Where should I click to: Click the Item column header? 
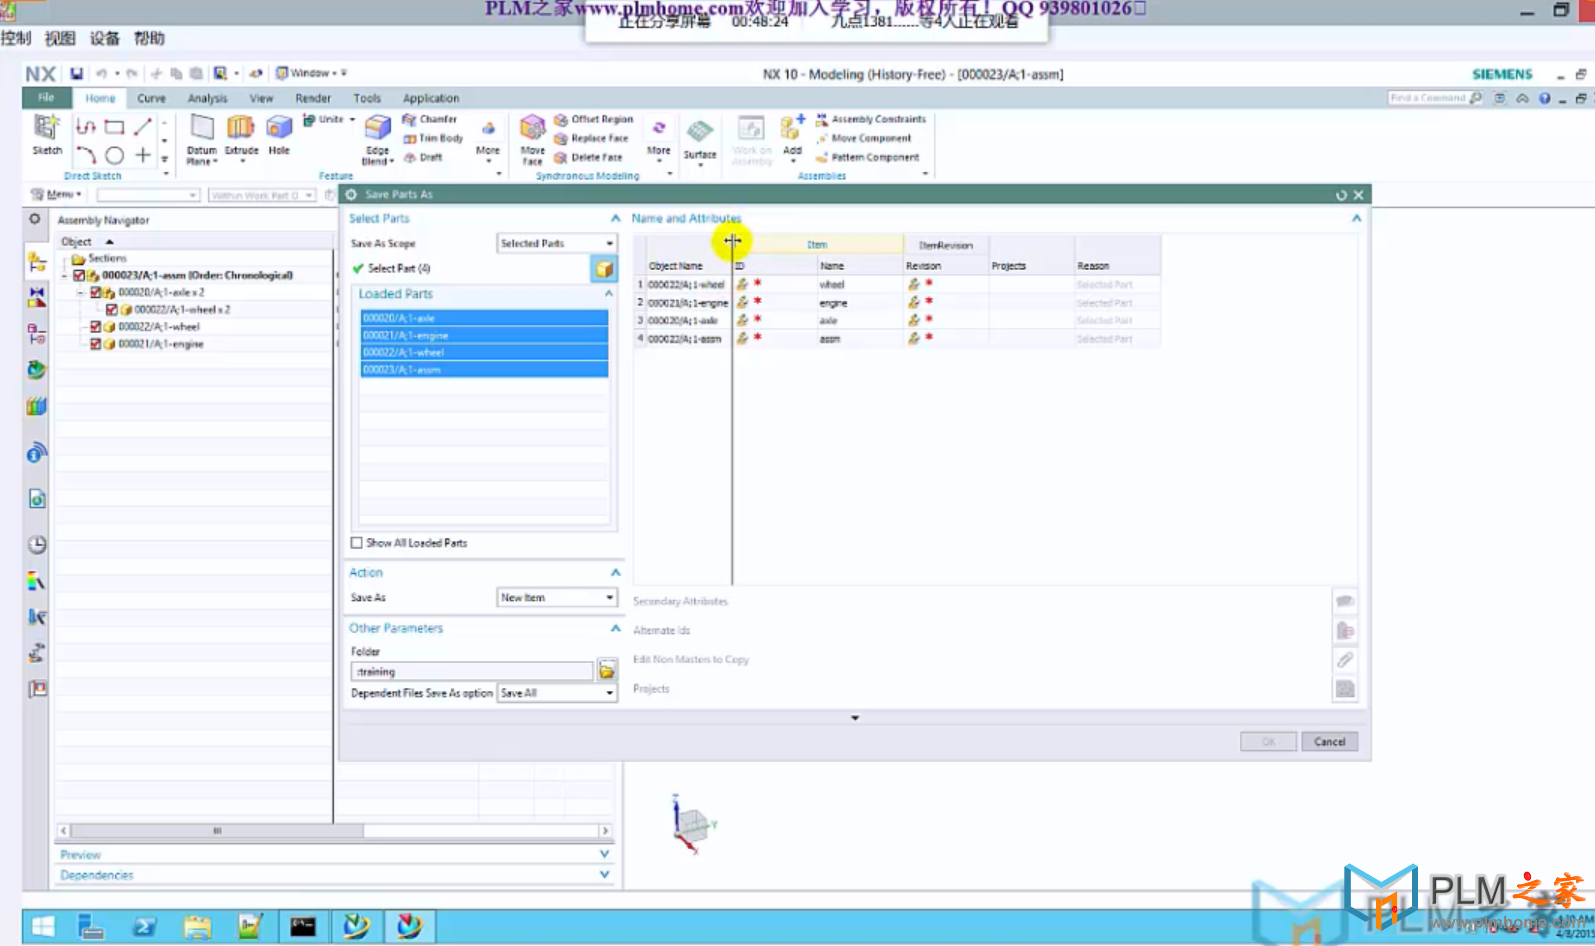(817, 244)
